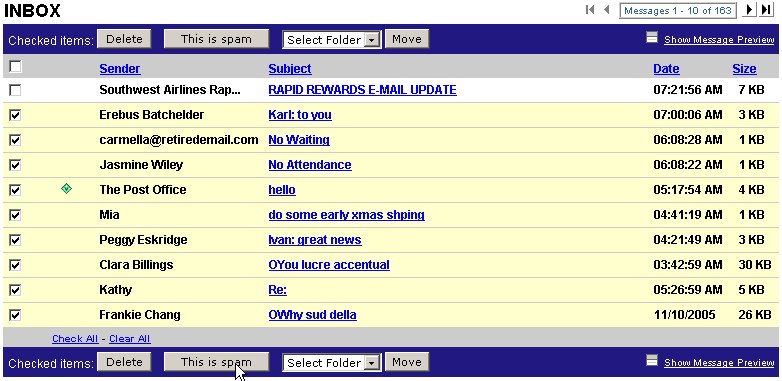The image size is (782, 381).
Task: Click the bottom message preview icon
Action: [x=652, y=361]
